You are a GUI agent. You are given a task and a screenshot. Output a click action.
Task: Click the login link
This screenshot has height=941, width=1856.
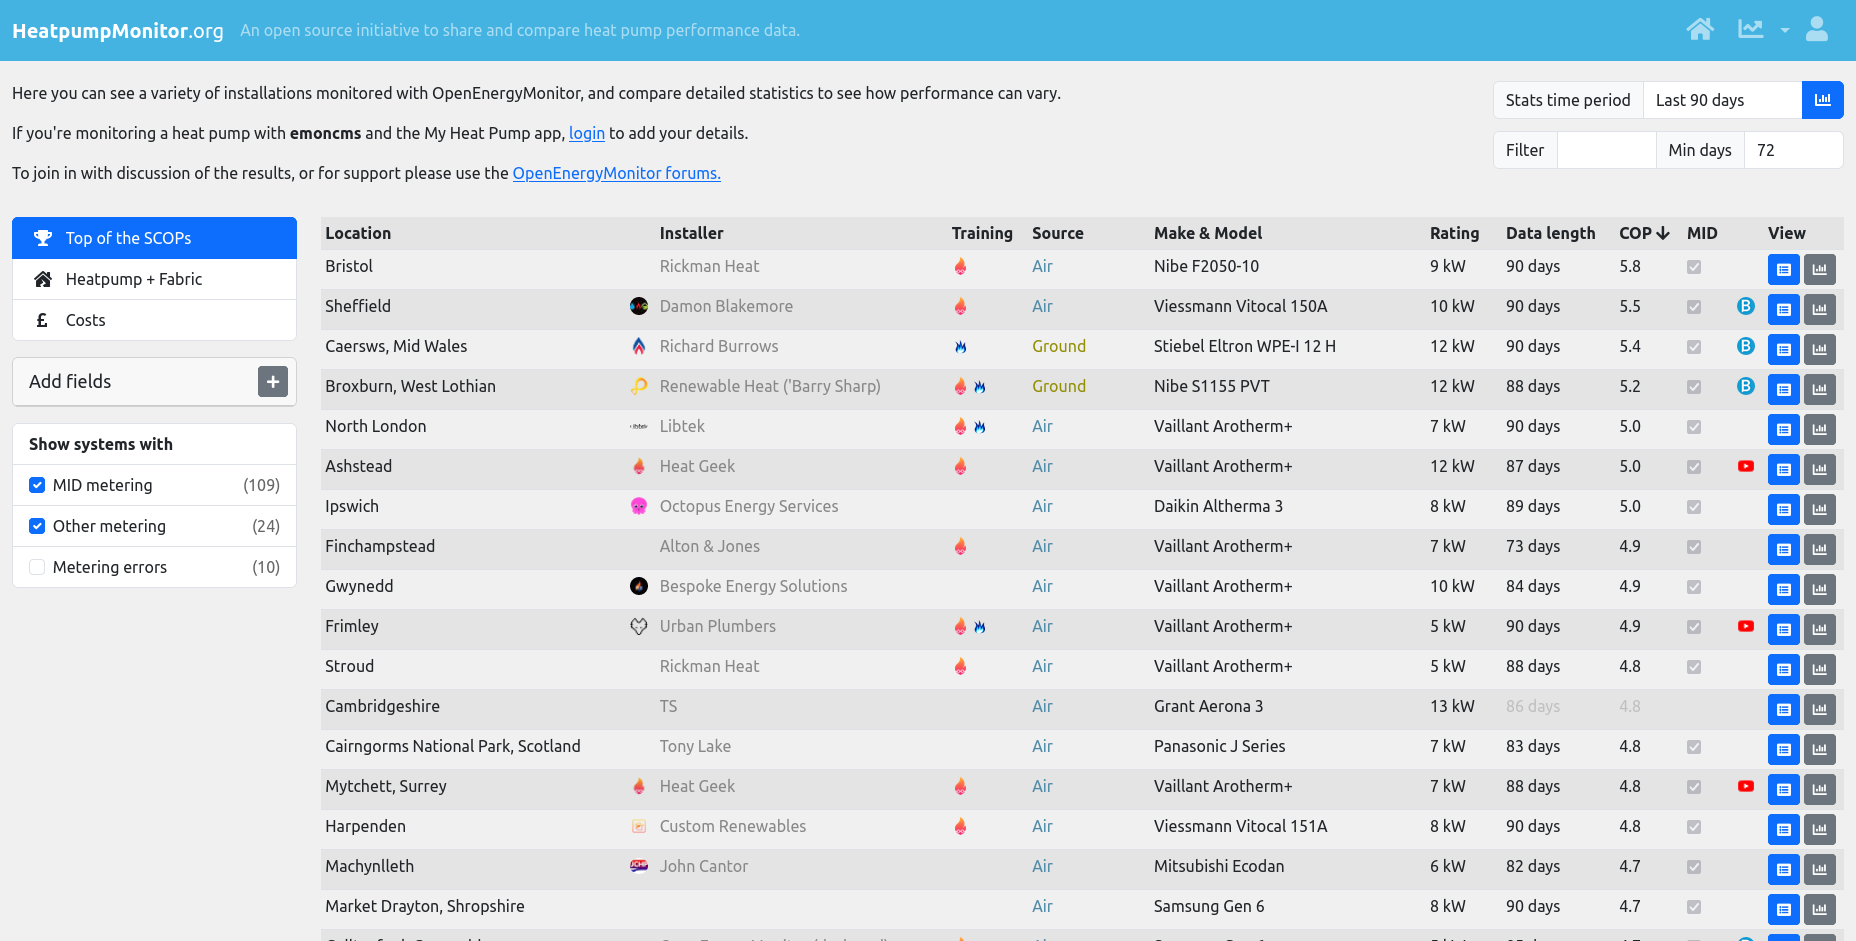pos(586,133)
